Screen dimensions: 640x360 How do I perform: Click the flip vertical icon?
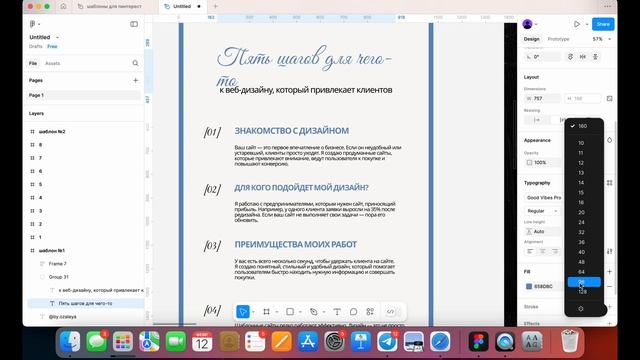tap(596, 57)
